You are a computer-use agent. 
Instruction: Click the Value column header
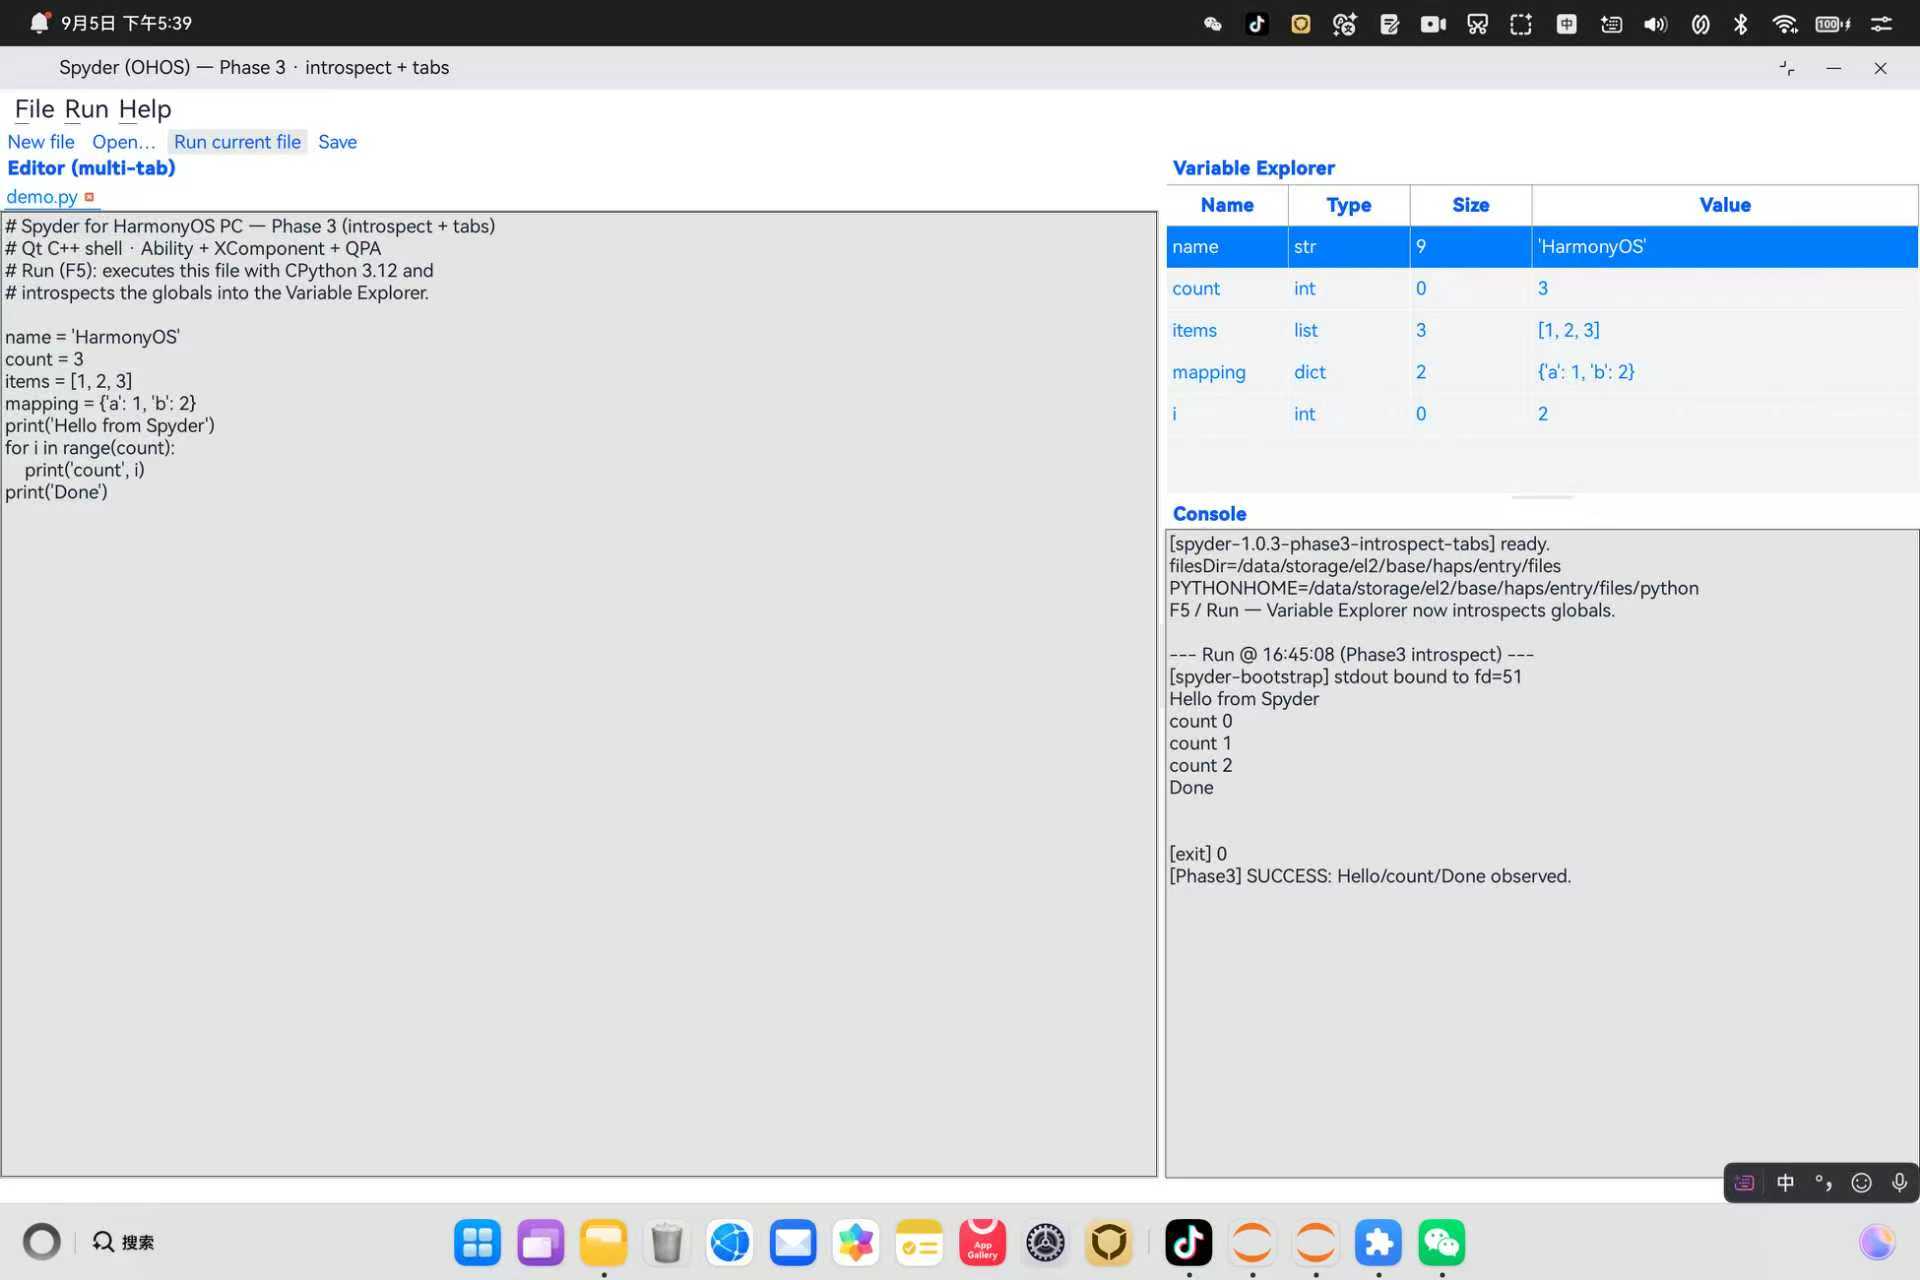[x=1725, y=205]
